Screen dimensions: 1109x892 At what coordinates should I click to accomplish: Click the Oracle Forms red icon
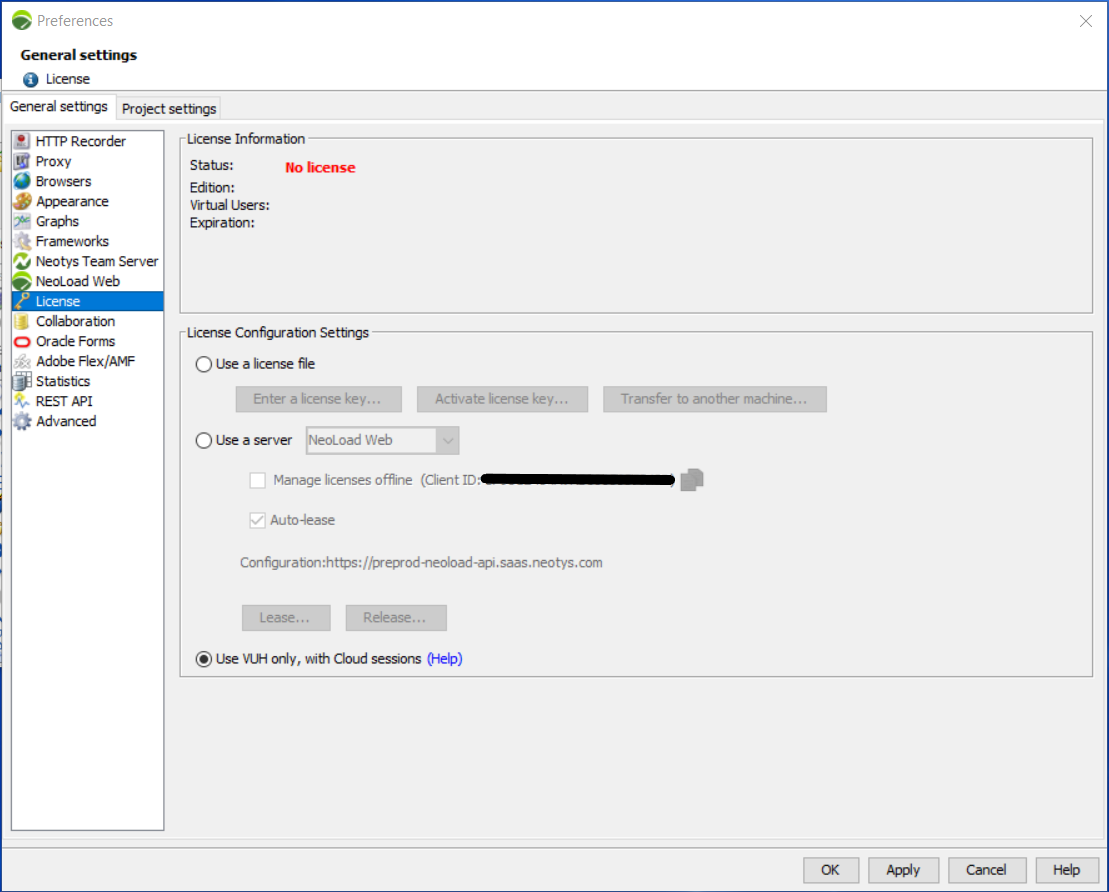click(22, 341)
